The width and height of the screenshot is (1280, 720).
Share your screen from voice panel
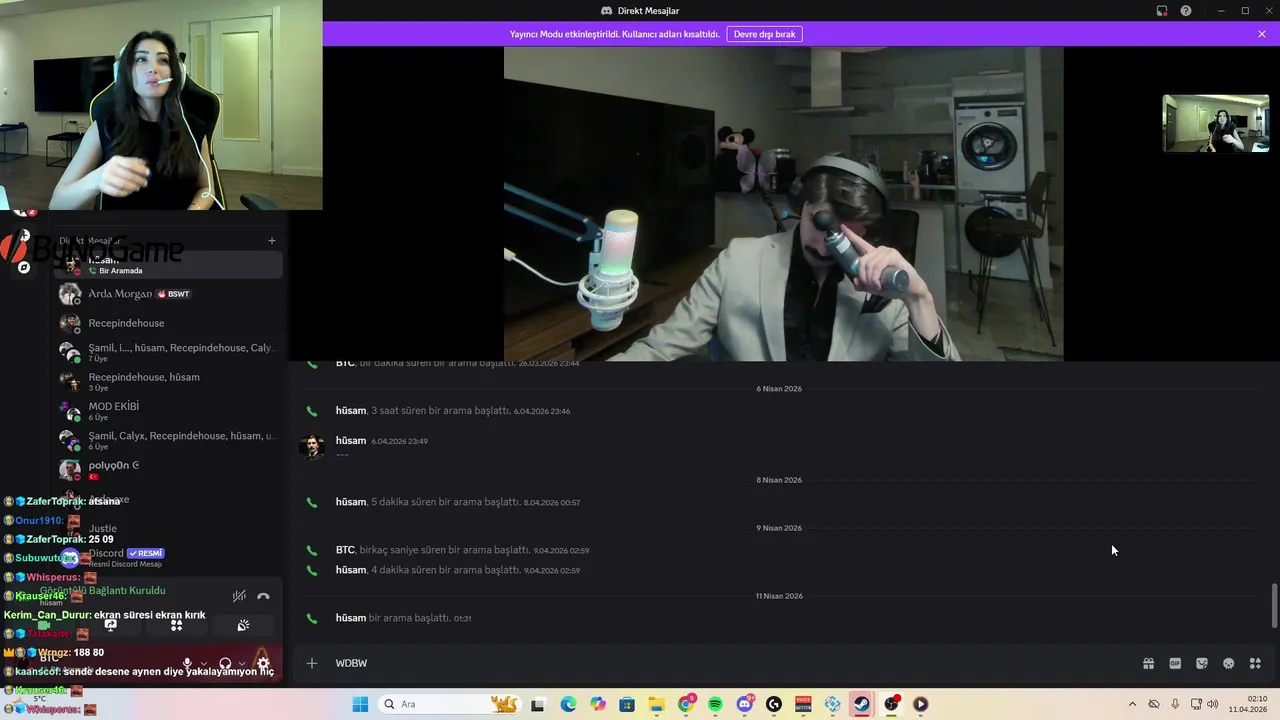[x=111, y=625]
